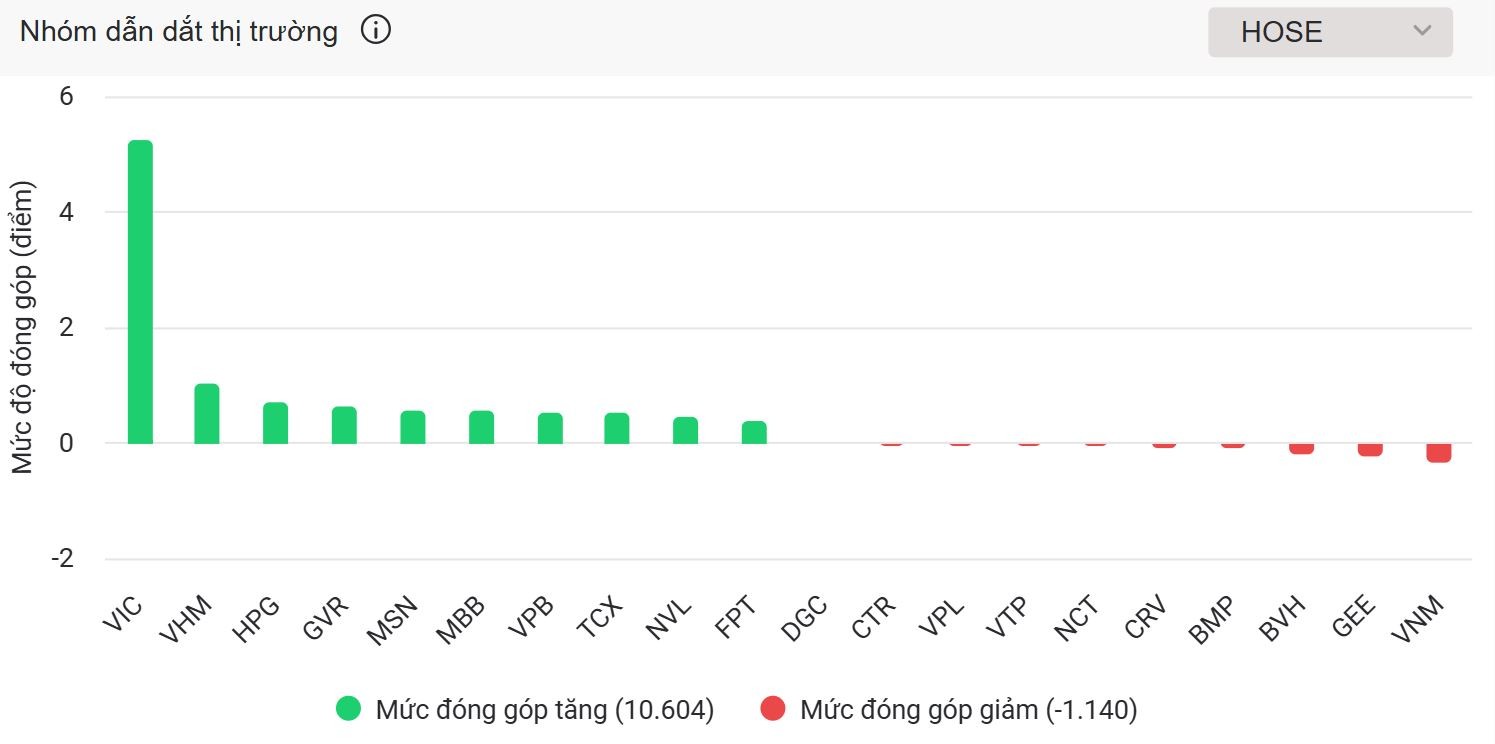Click the red BVH bar
The image size is (1495, 744).
point(1301,448)
